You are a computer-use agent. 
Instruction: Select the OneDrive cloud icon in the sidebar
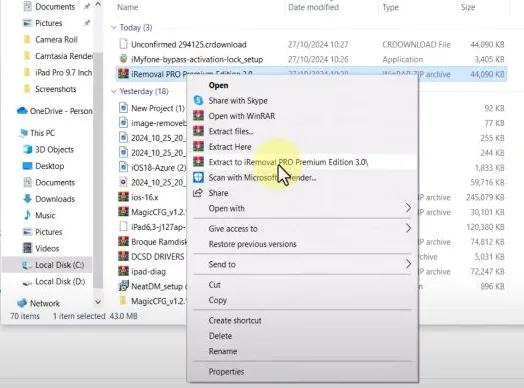[22, 111]
